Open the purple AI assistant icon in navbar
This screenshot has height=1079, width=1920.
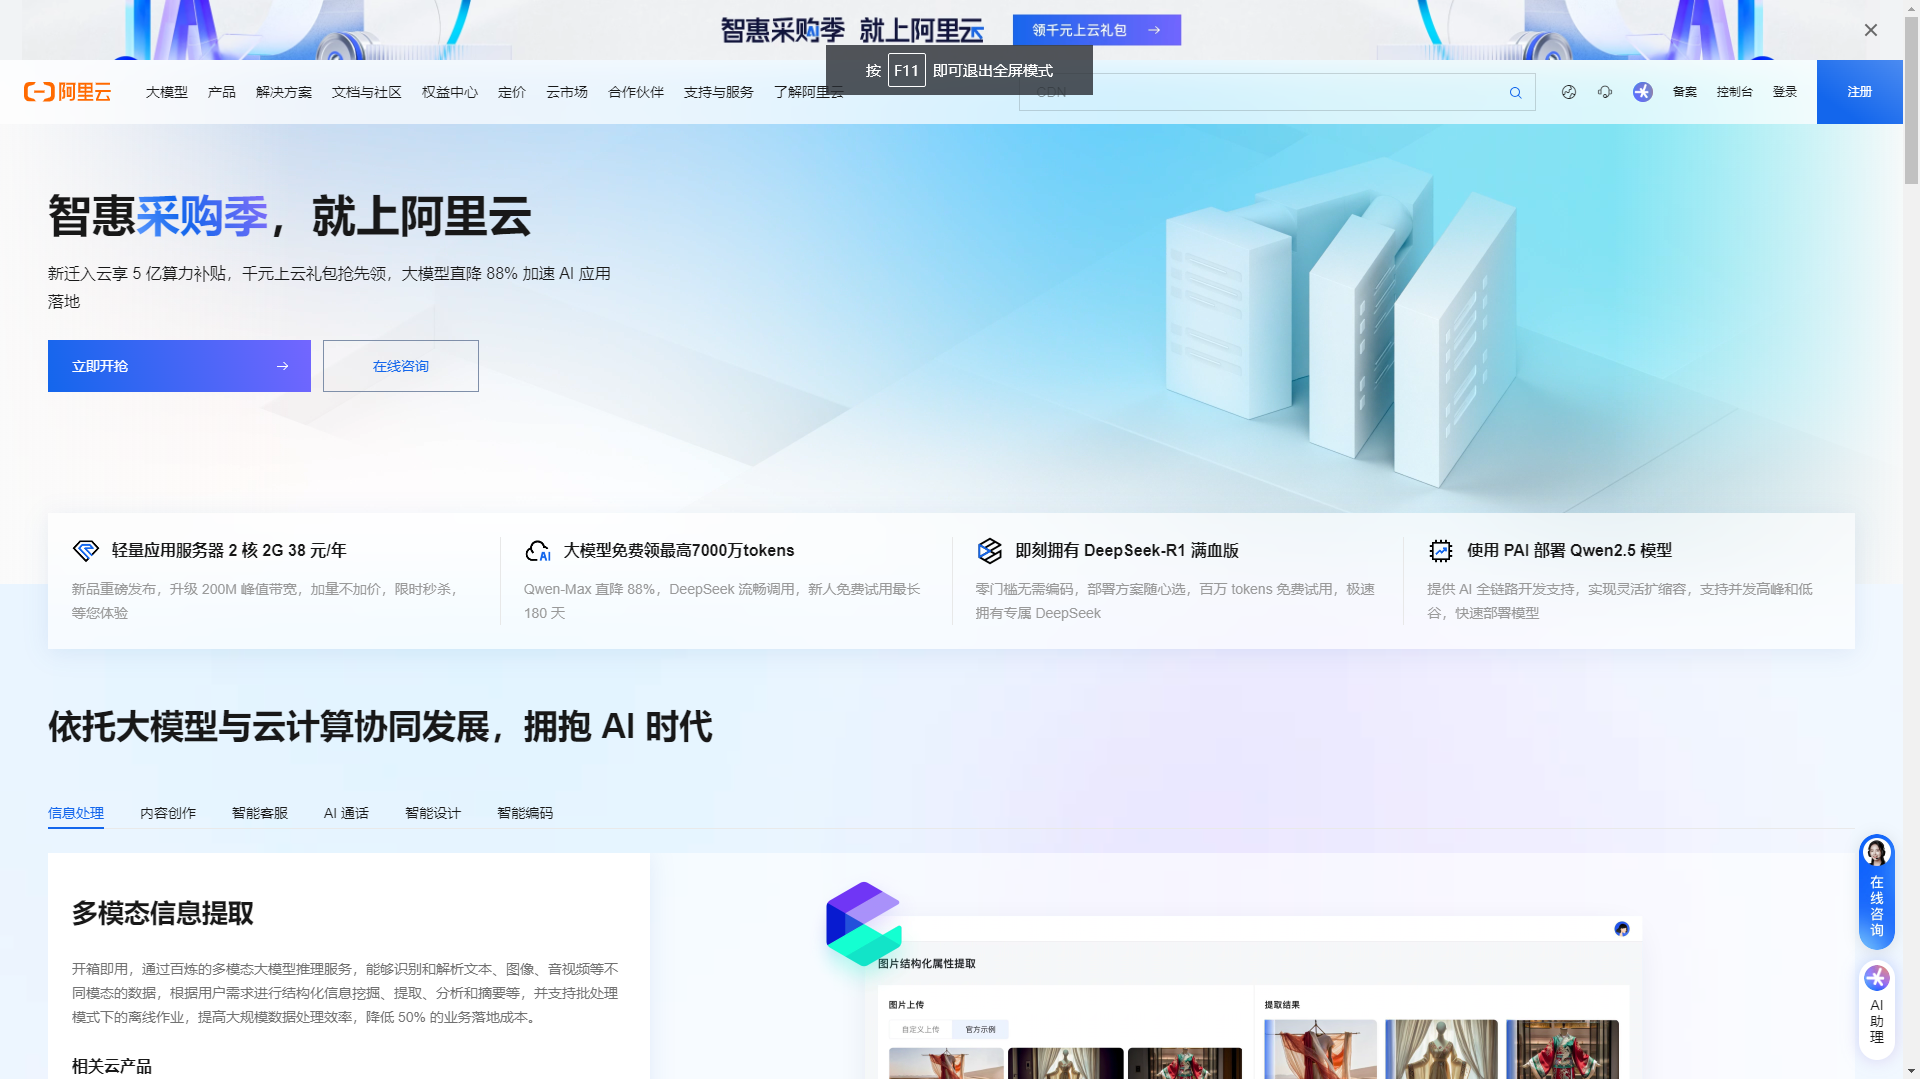pyautogui.click(x=1642, y=92)
